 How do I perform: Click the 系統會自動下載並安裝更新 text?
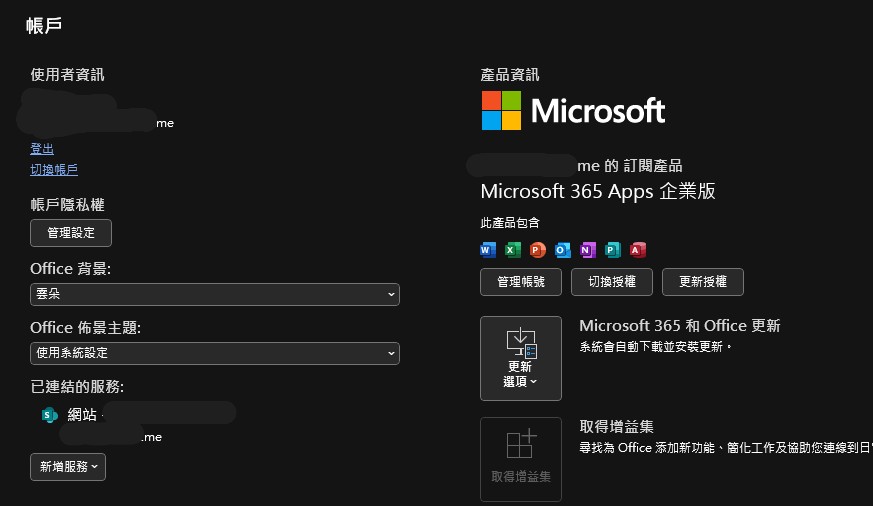tap(655, 347)
